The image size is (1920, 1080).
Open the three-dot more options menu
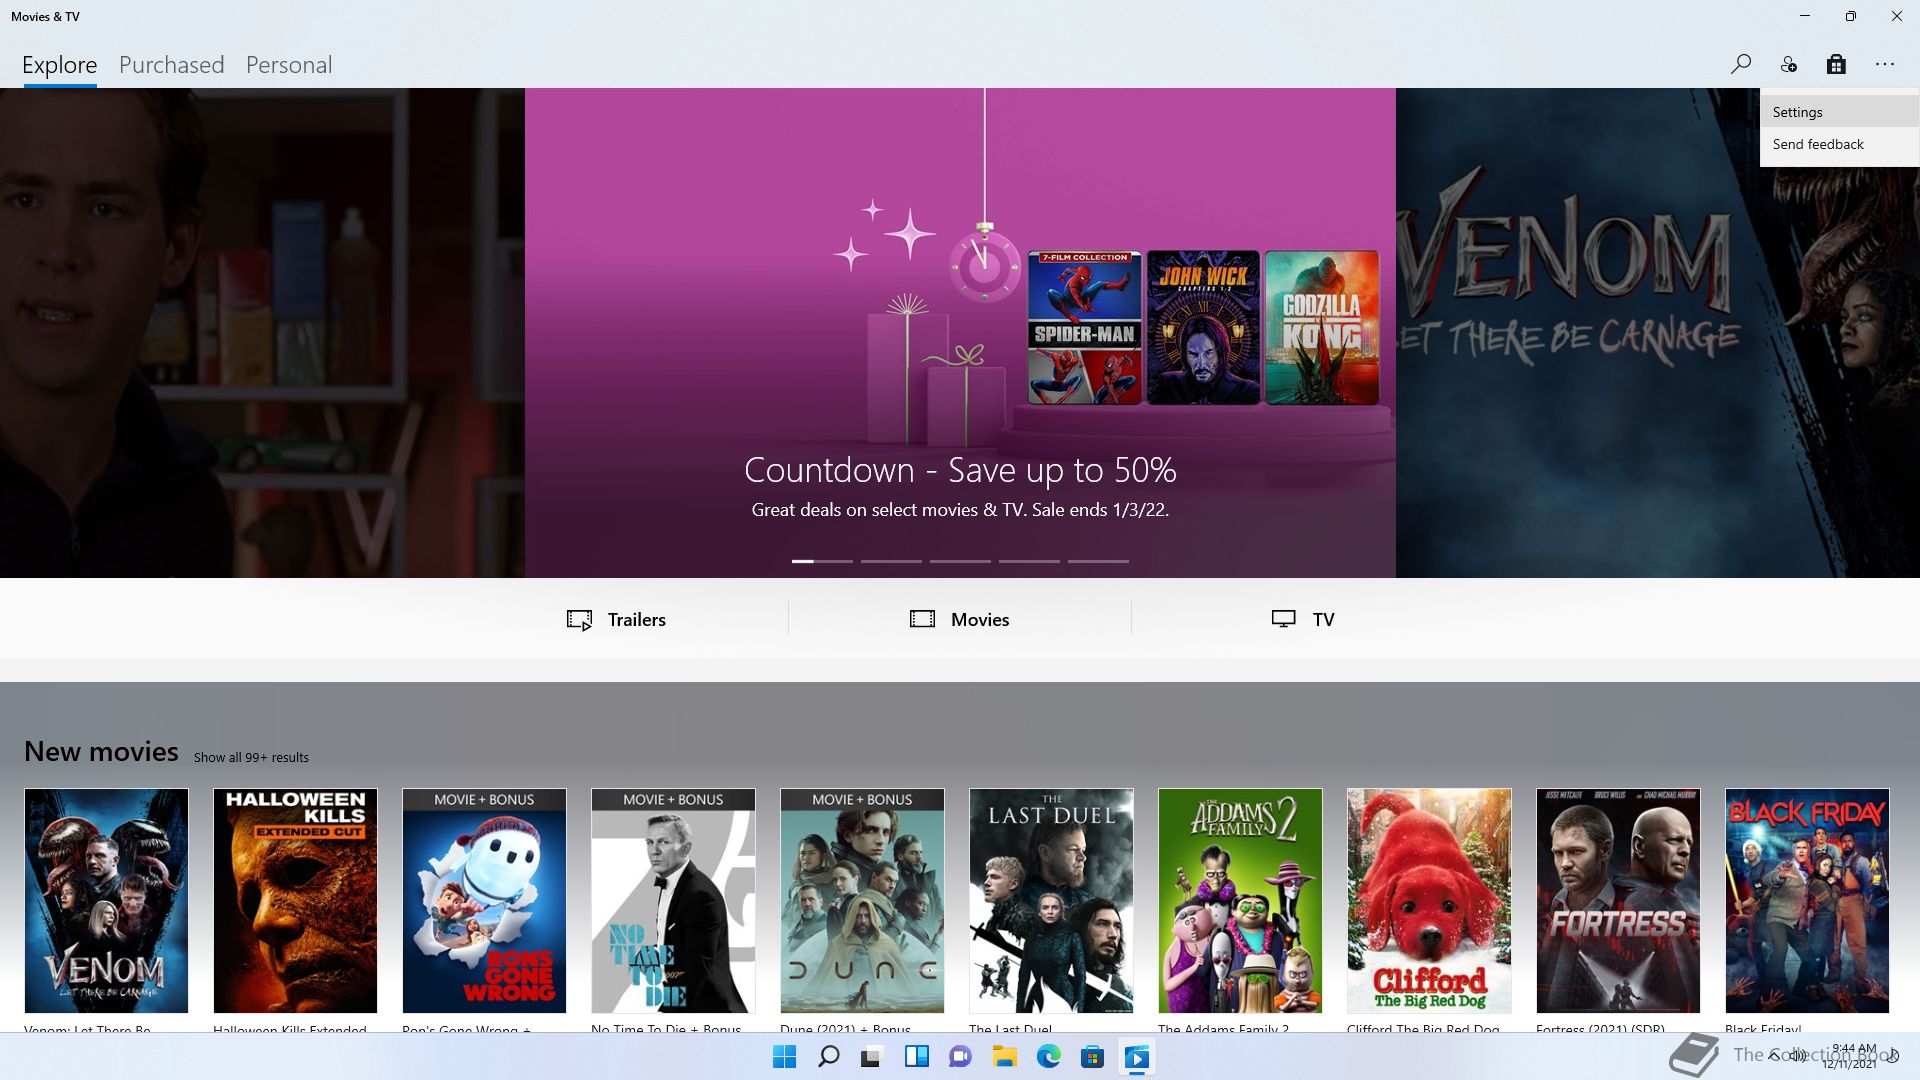pyautogui.click(x=1885, y=64)
